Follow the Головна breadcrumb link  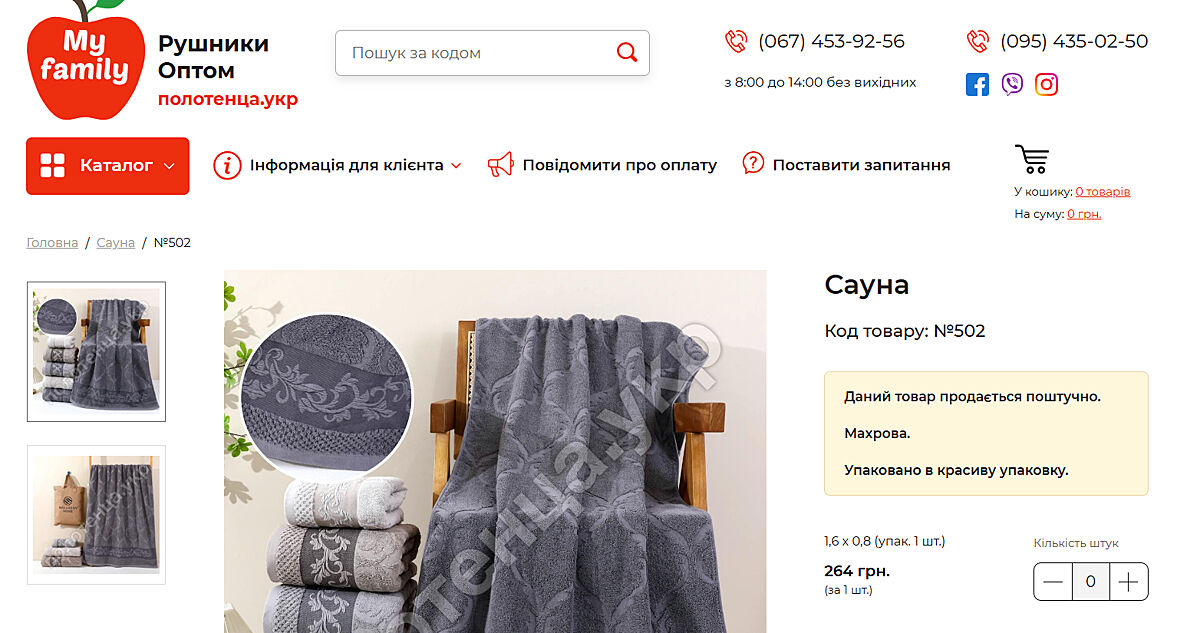point(52,243)
